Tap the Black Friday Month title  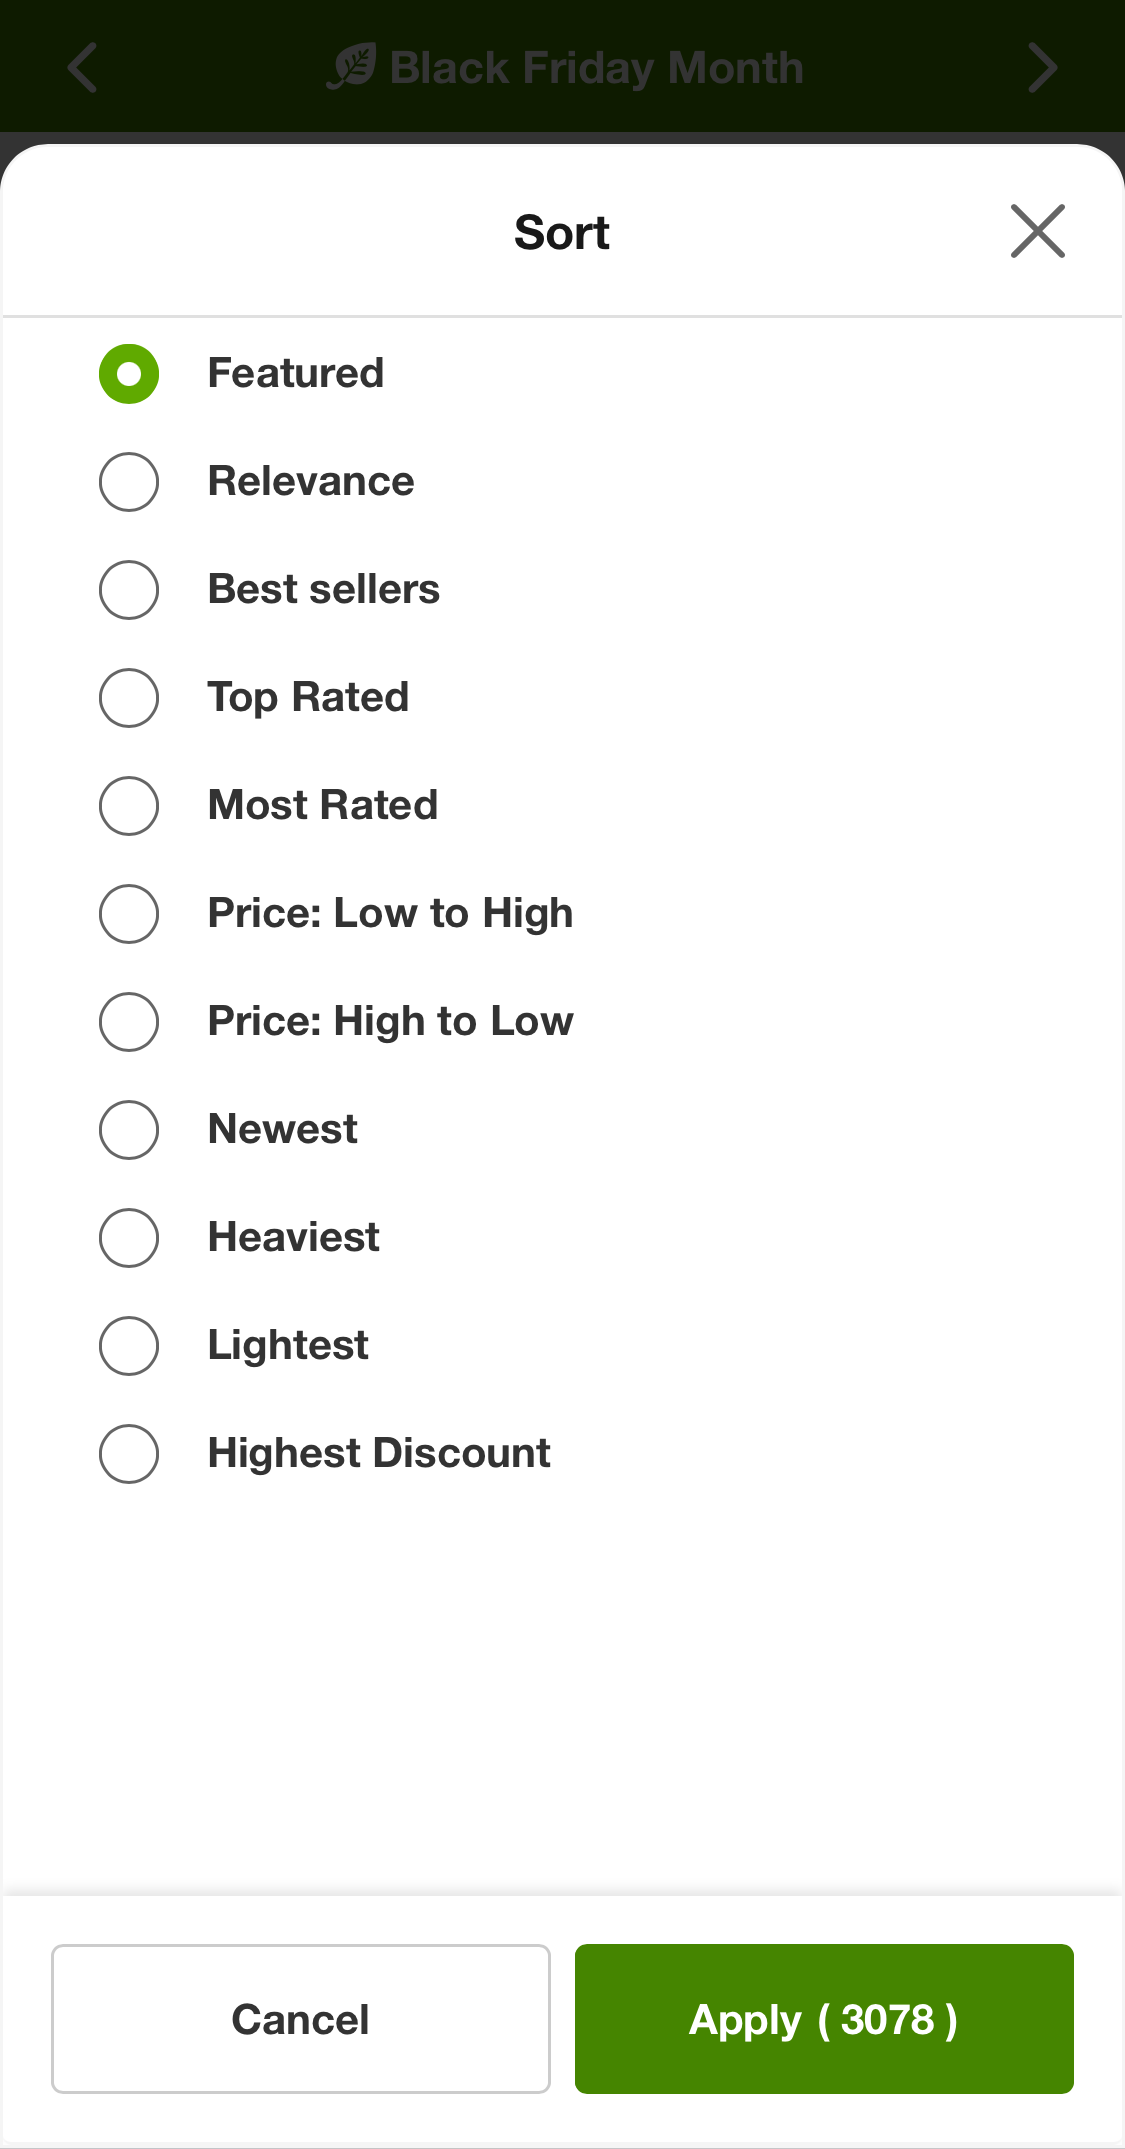(596, 68)
